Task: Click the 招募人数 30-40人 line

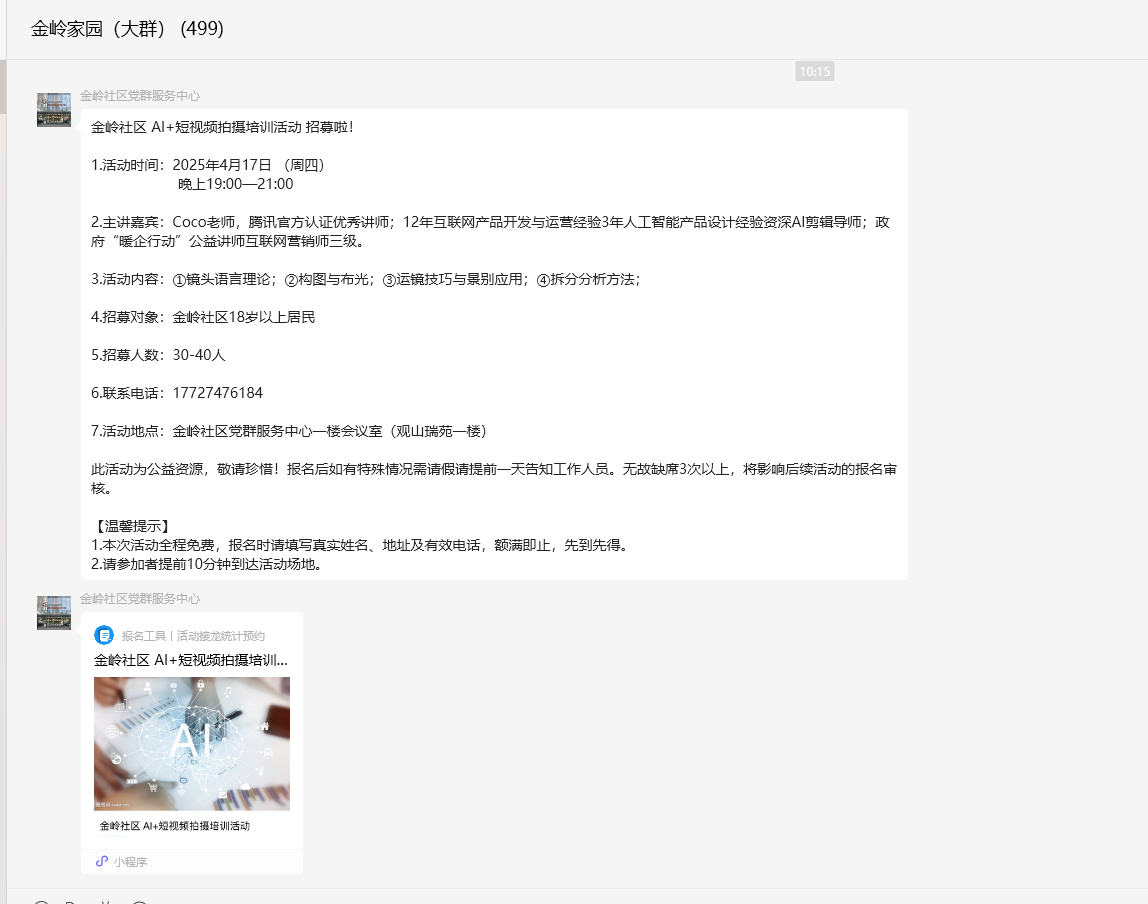Action: tap(158, 355)
